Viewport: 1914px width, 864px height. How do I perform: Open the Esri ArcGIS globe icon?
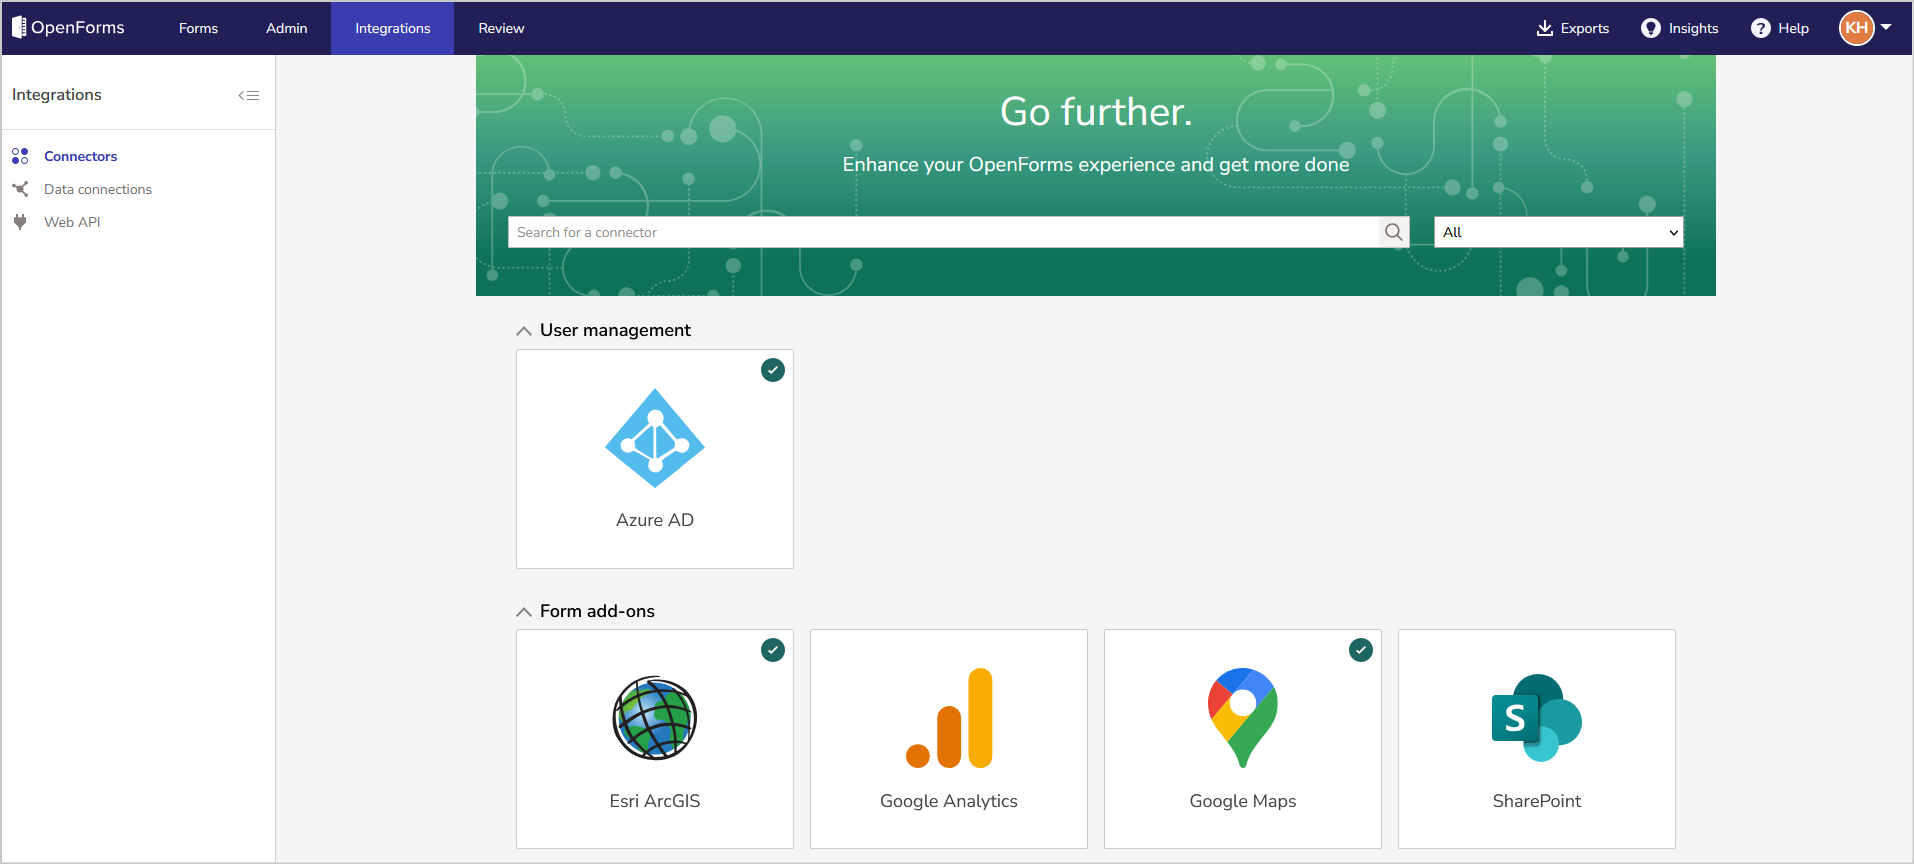point(655,718)
